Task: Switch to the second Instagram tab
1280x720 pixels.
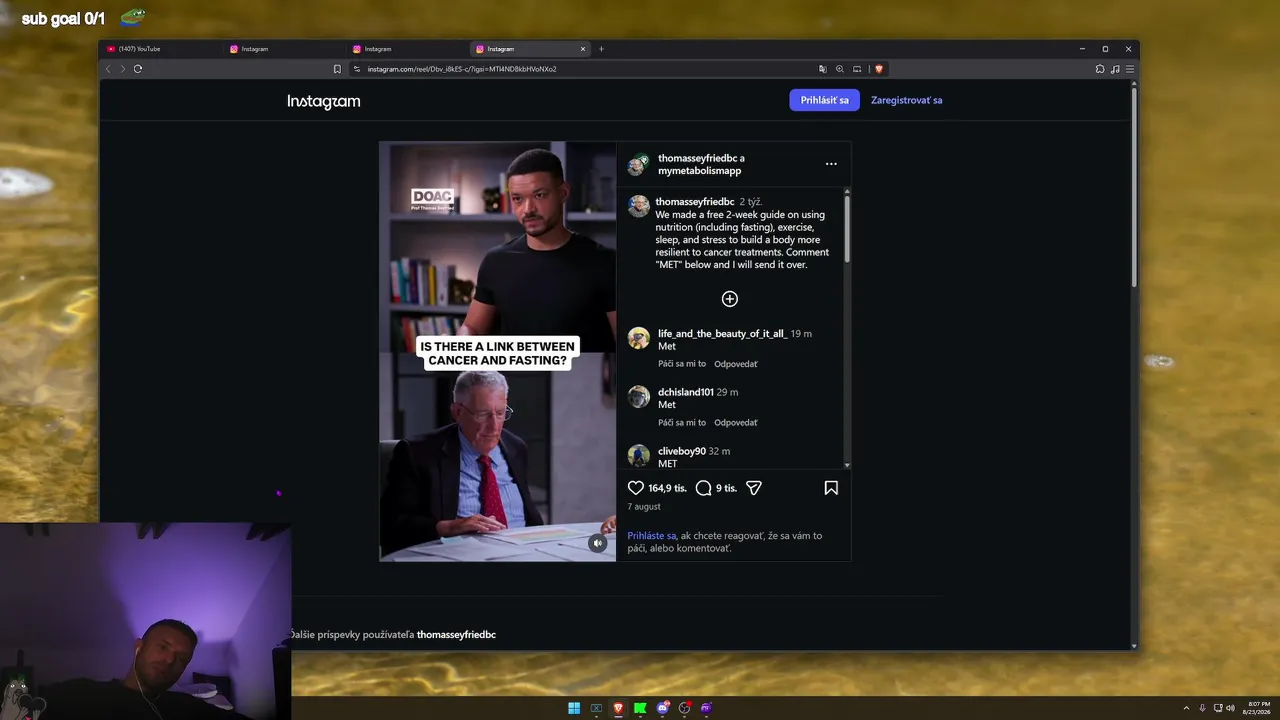Action: [408, 49]
